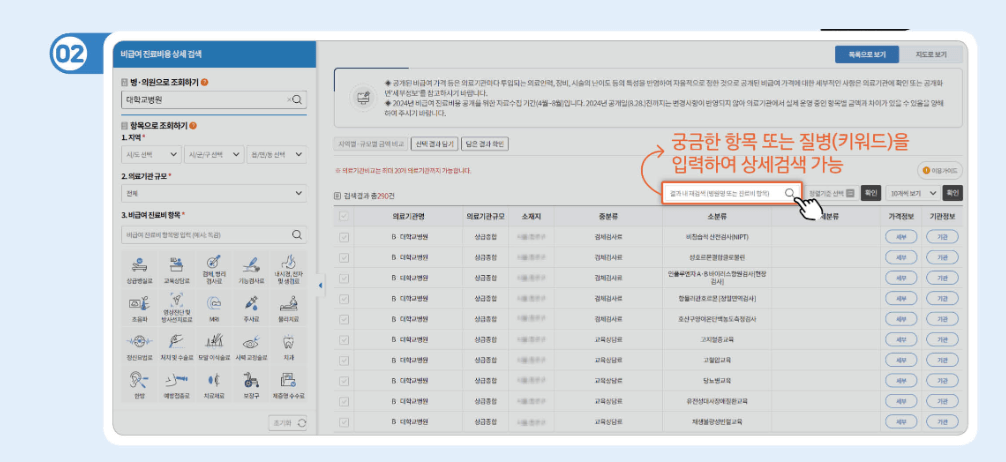Toggle checkbox for 고지혈증교육 row
The image size is (1006, 462).
coord(344,339)
